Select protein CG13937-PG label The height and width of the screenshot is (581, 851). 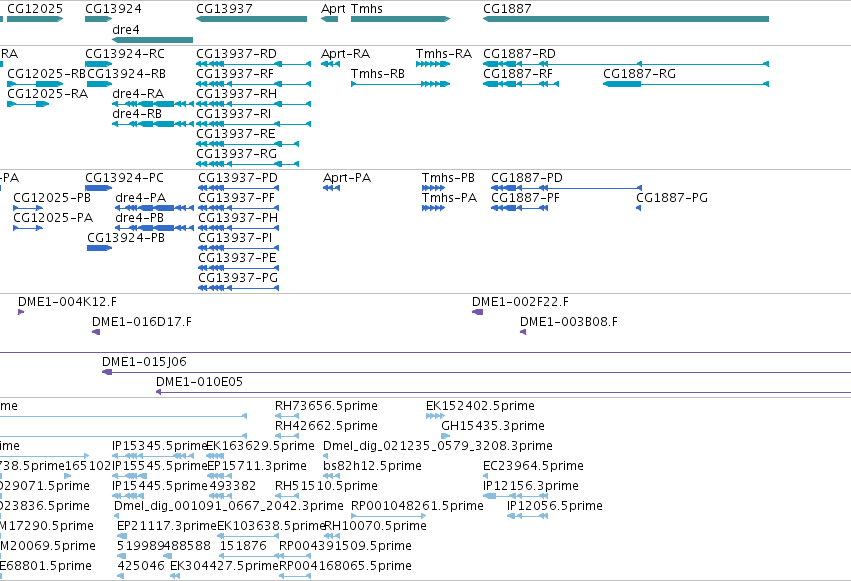point(238,278)
